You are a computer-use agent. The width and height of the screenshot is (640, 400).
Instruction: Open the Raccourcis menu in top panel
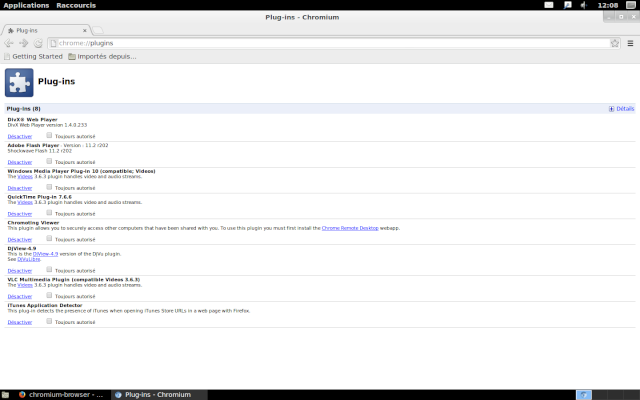[76, 5]
